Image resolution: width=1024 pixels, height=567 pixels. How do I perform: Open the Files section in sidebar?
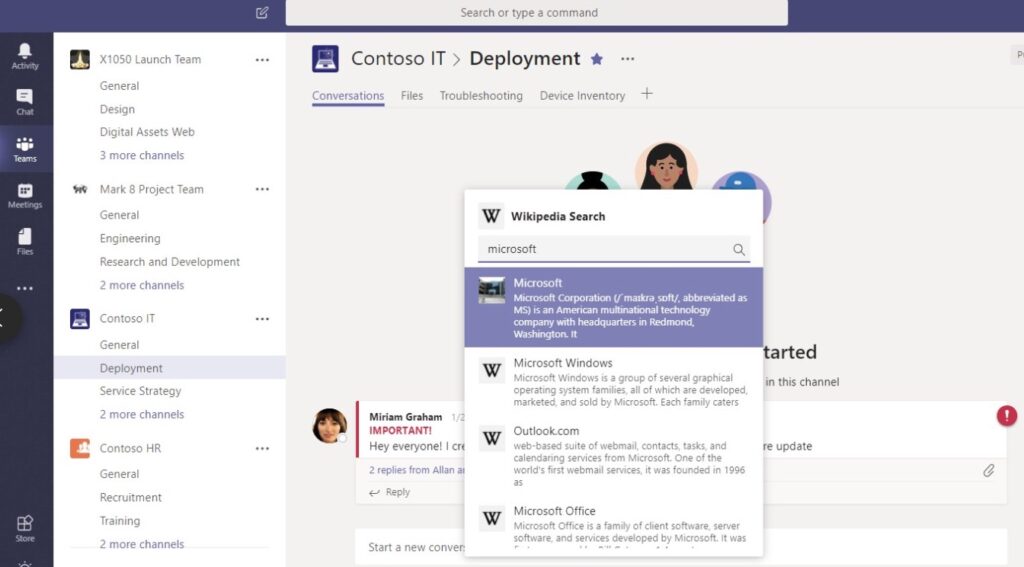pos(25,242)
